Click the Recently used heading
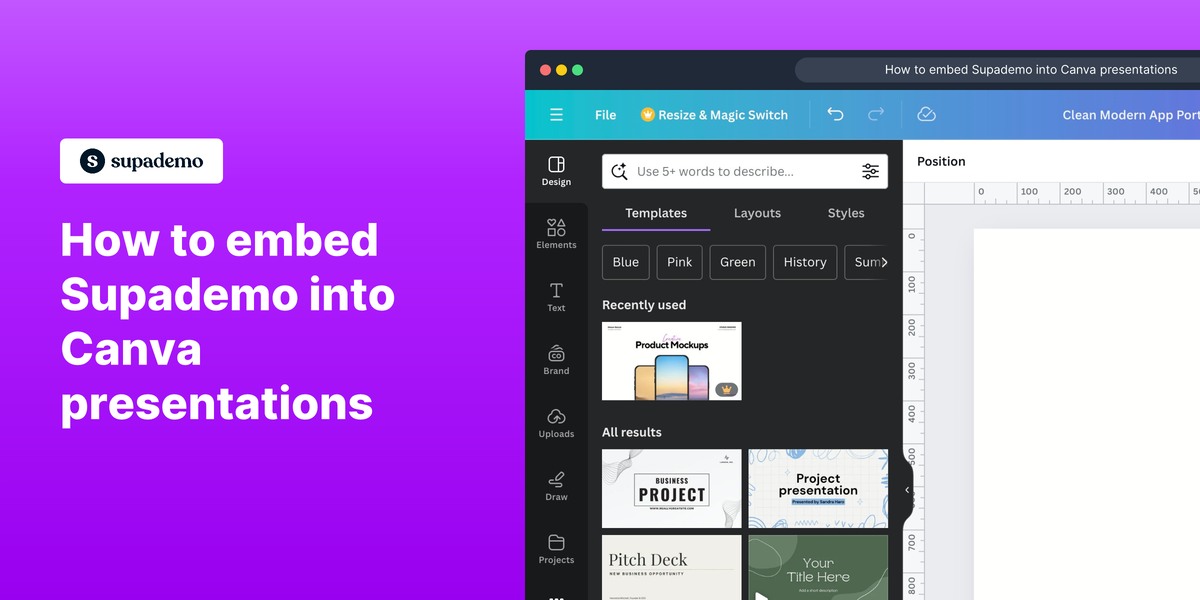 (x=644, y=305)
